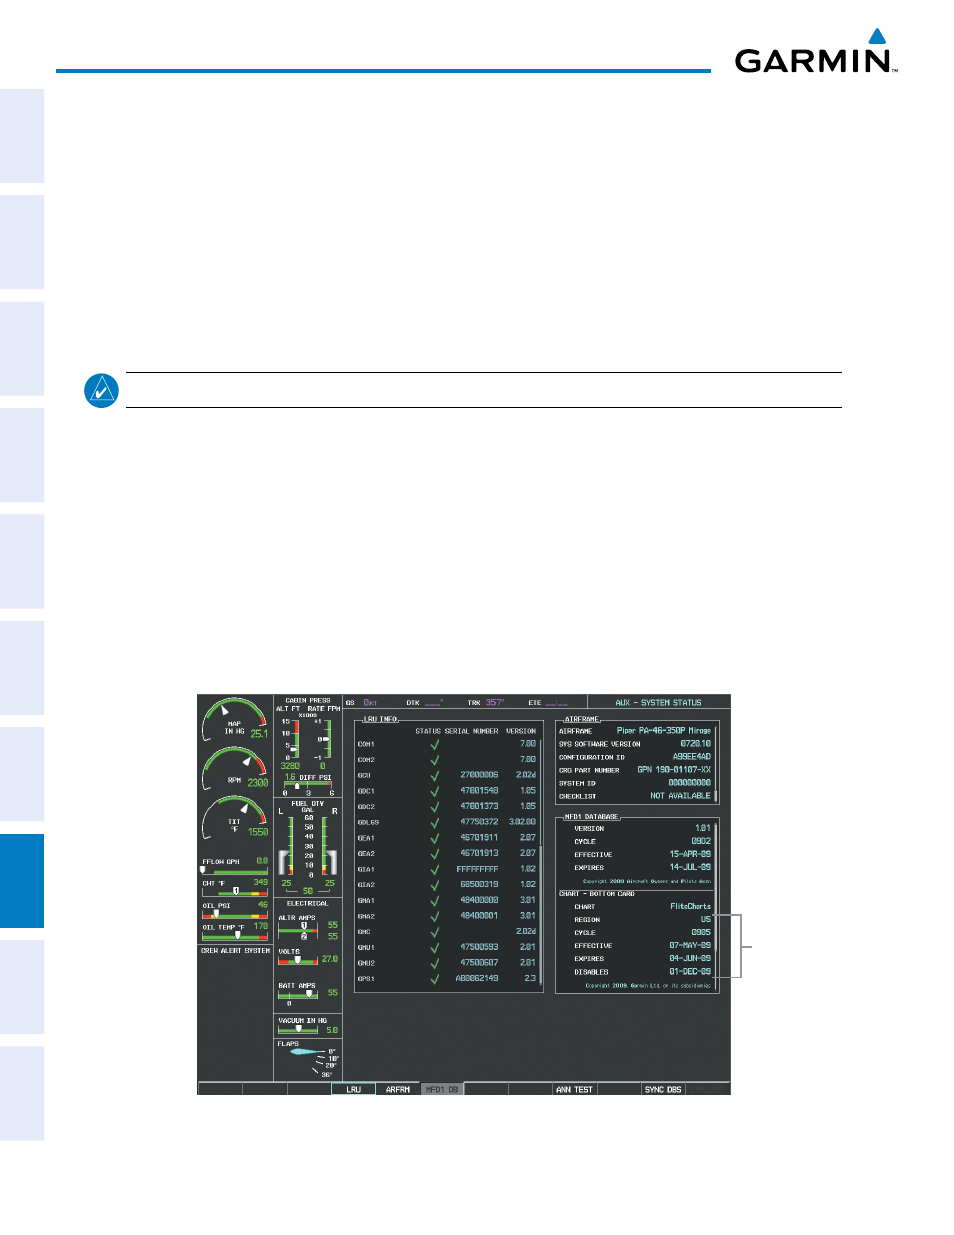Click the chart disables date 01-DEC-09
Screen dimensions: 954x1235
690,972
